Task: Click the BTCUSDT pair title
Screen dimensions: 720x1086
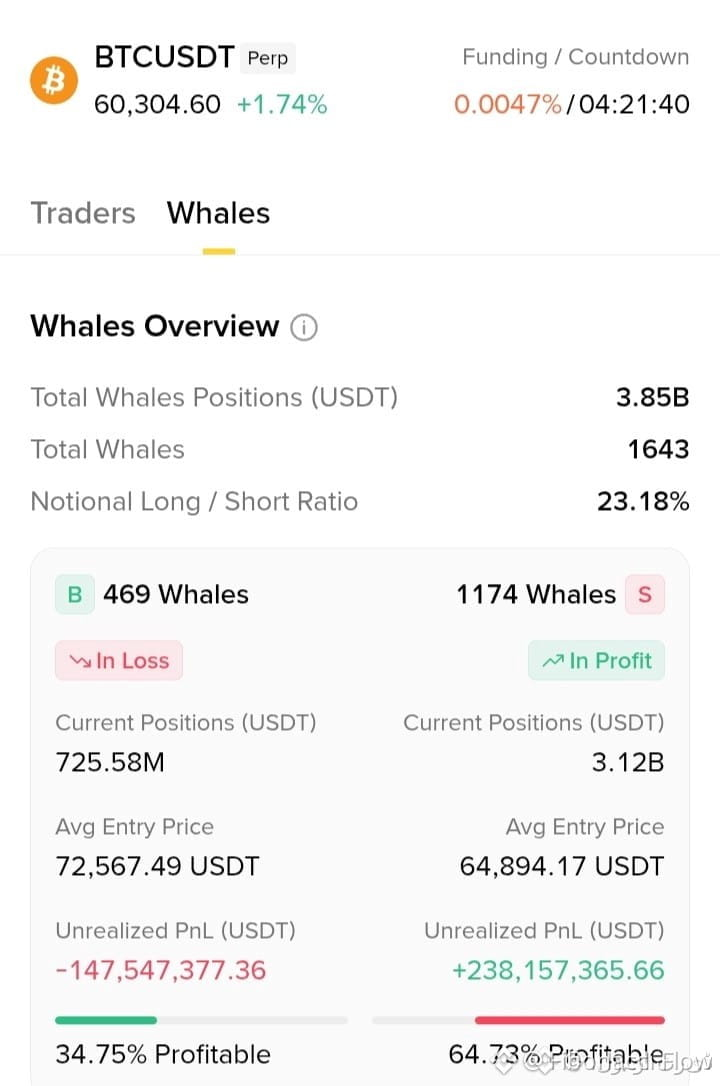Action: click(164, 57)
